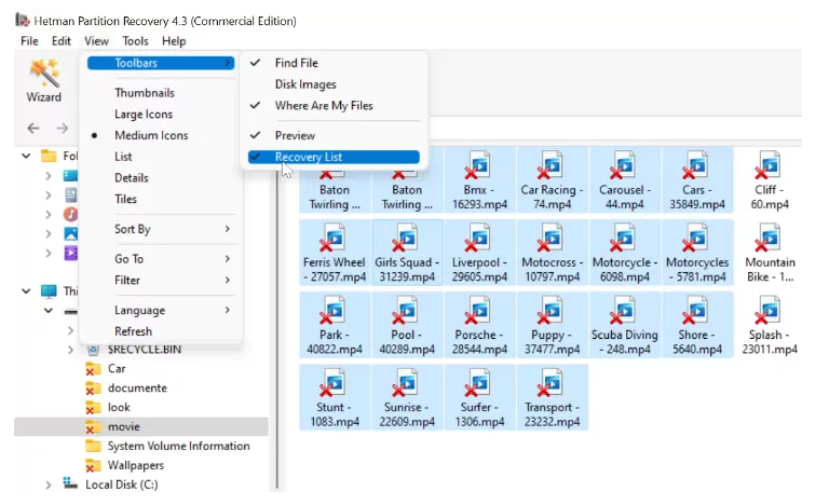This screenshot has height=500, width=820.
Task: Select Carousel - 44.mp4 file icon
Action: click(624, 180)
